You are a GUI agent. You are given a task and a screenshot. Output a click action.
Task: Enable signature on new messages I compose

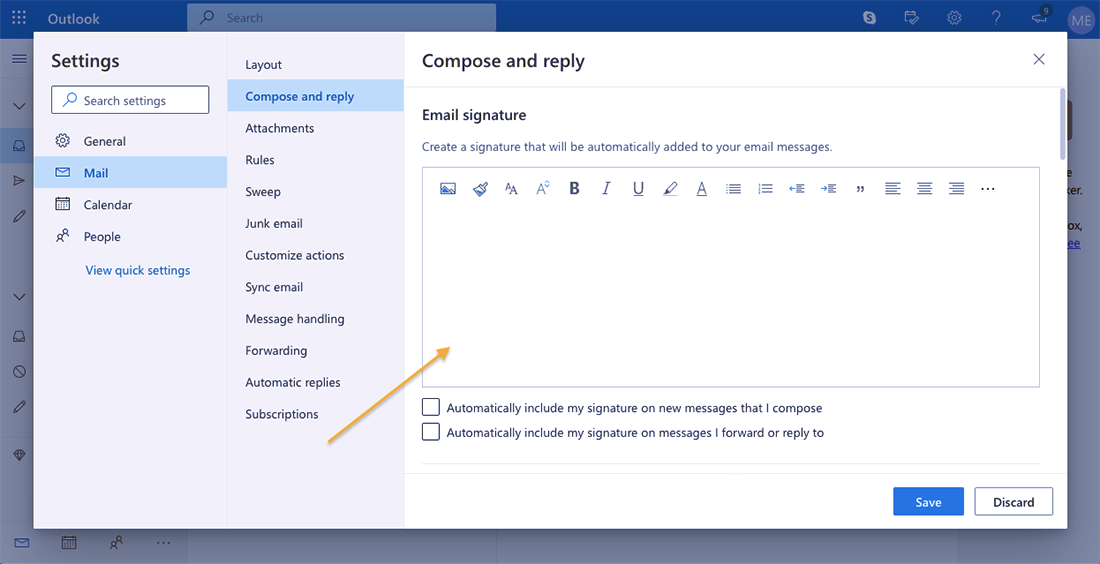(431, 408)
